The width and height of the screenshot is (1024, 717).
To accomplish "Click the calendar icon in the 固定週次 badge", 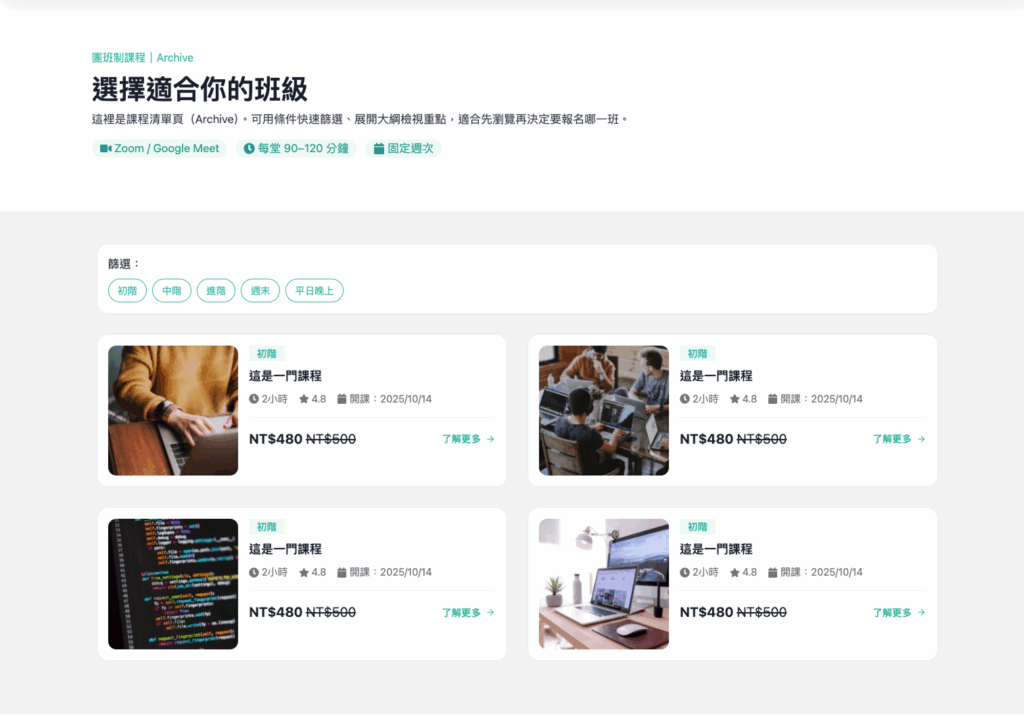I will (x=379, y=149).
